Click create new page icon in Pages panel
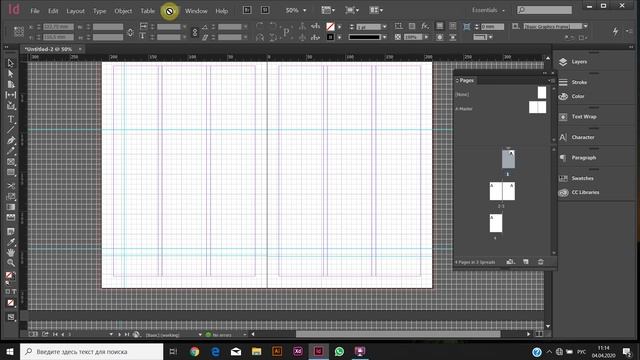The image size is (640, 360). pos(526,262)
